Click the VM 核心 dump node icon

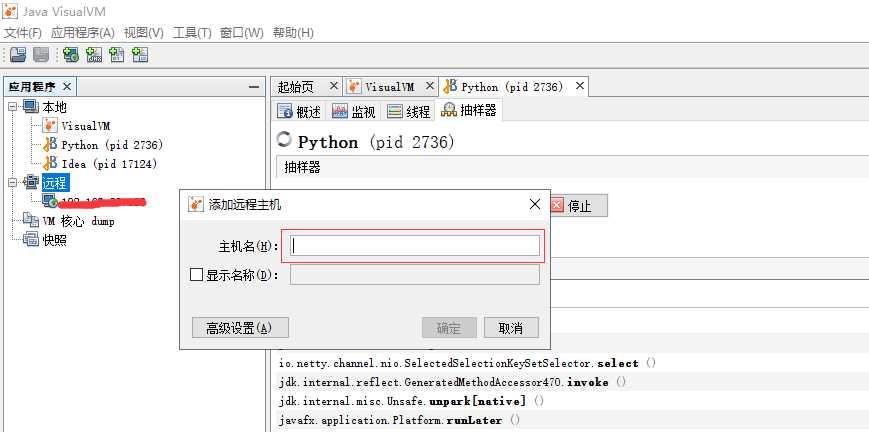point(30,221)
